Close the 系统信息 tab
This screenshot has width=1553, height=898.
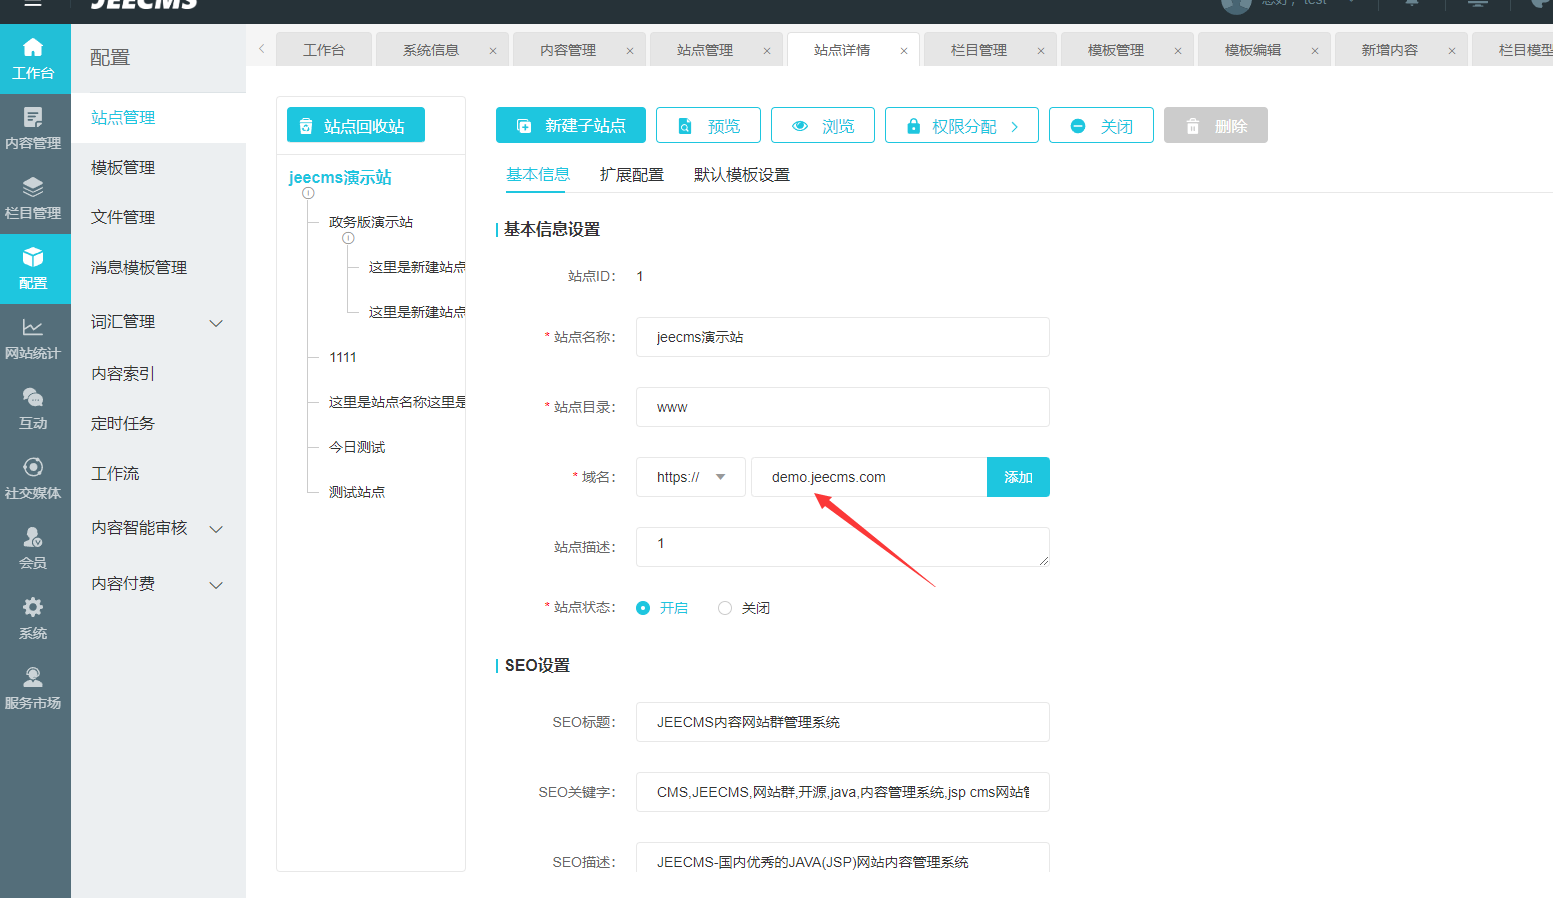493,51
